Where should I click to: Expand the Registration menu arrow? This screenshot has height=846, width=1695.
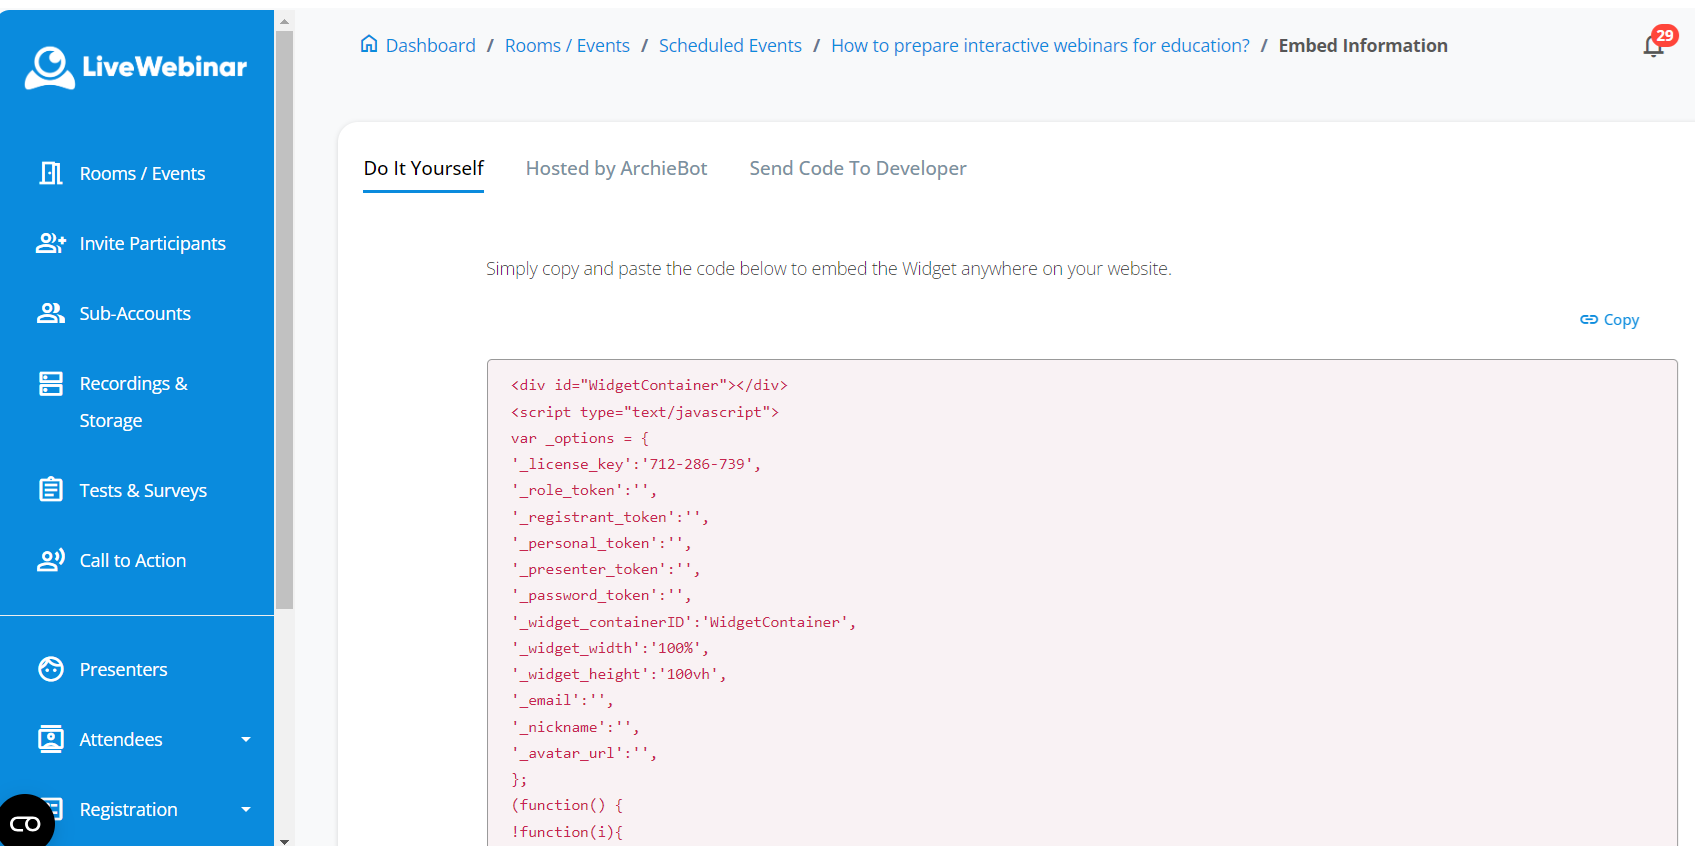pos(246,810)
